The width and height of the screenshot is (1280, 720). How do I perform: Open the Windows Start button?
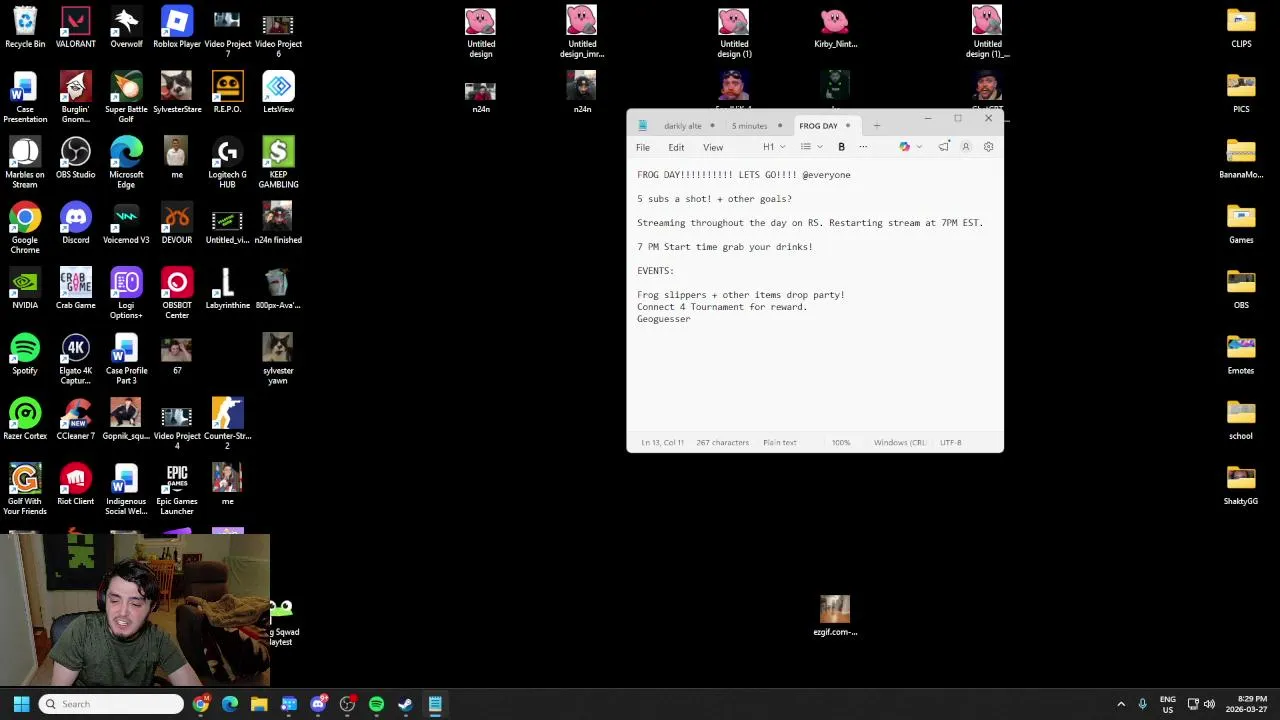pos(21,704)
